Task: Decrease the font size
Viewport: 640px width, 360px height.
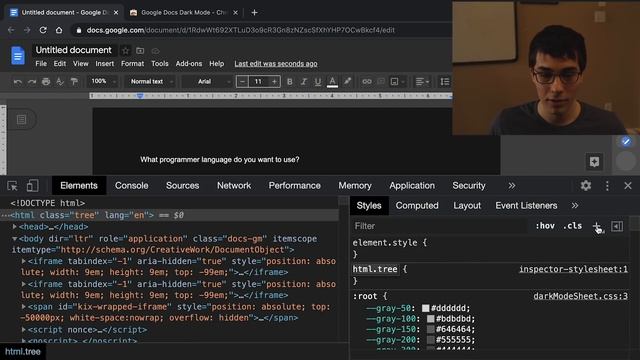Action: click(x=242, y=82)
